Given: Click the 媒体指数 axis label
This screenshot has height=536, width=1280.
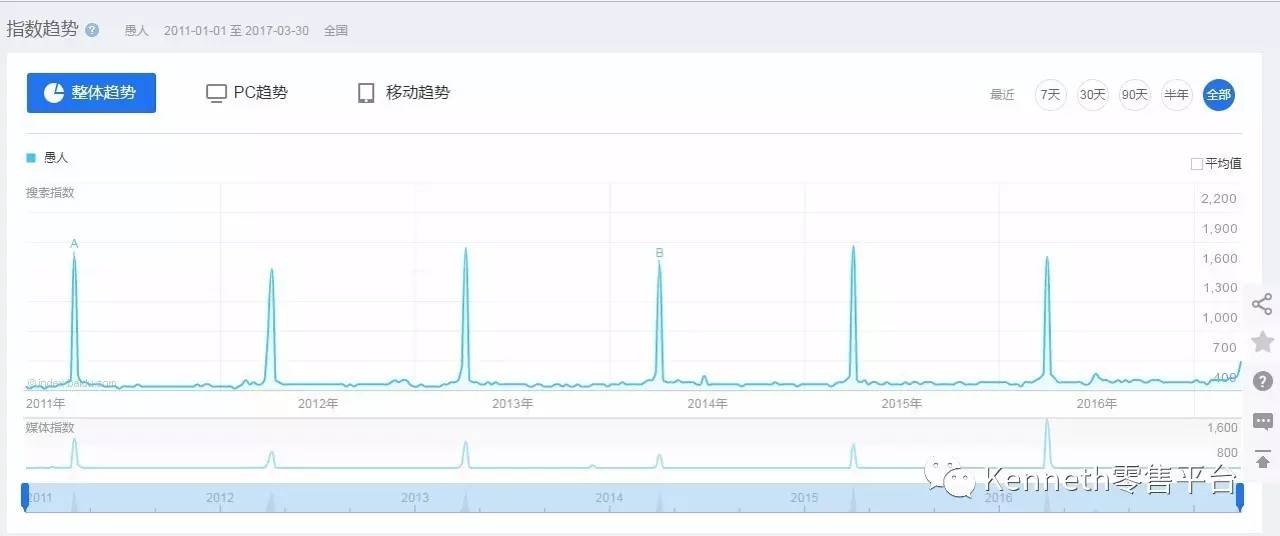Looking at the screenshot, I should pyautogui.click(x=50, y=428).
